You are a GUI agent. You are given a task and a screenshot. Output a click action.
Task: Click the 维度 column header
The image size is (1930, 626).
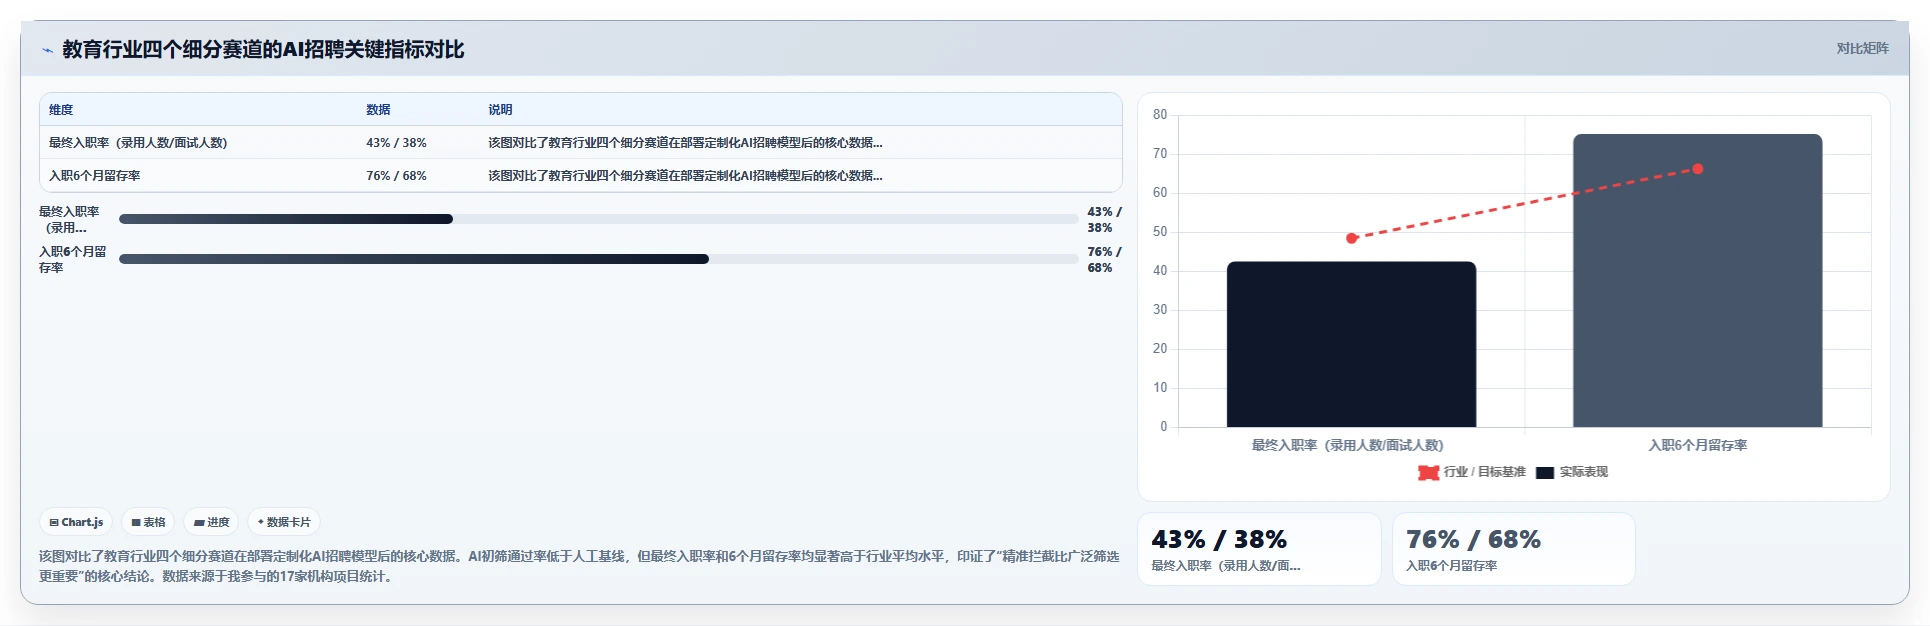(61, 110)
